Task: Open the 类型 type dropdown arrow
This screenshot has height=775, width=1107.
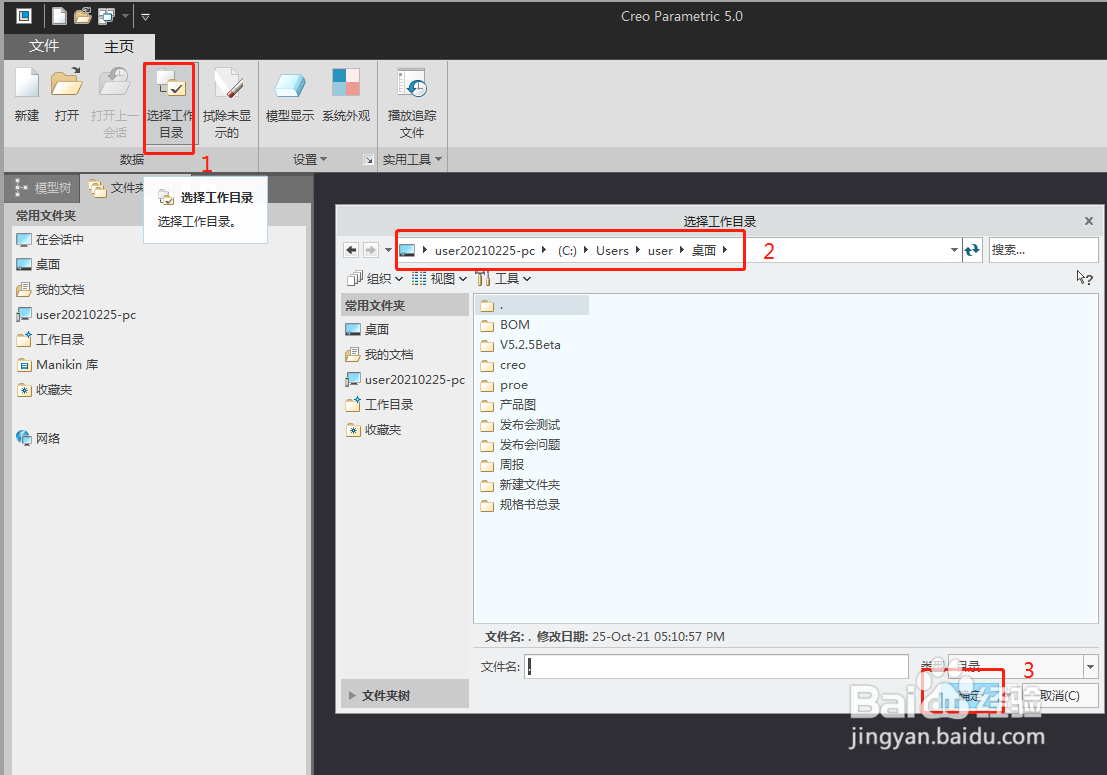Action: pos(1090,666)
